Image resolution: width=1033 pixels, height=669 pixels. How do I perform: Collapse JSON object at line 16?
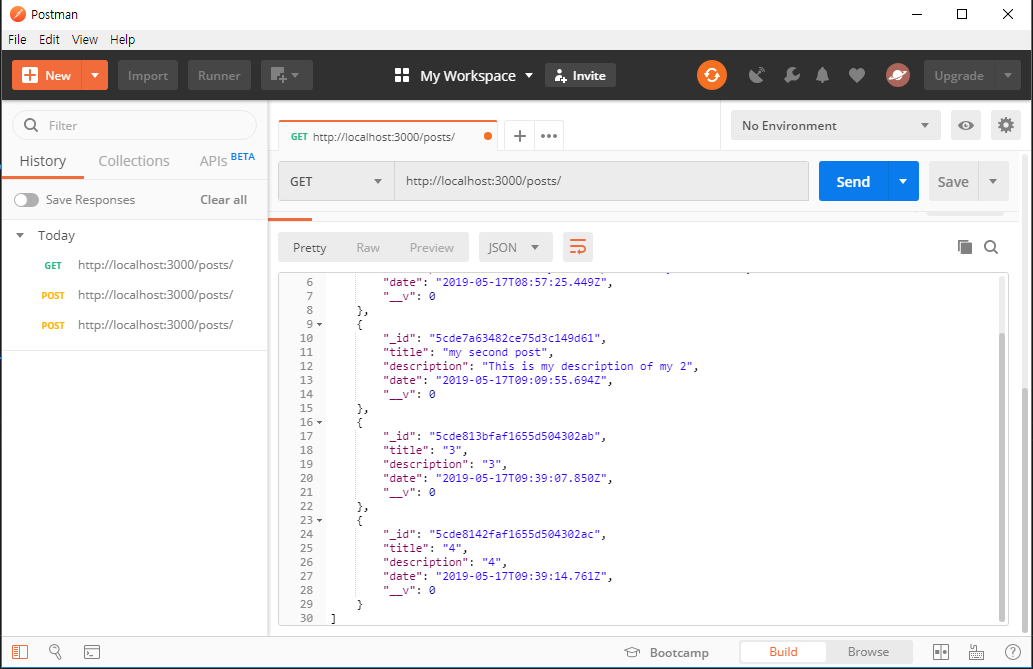[320, 422]
